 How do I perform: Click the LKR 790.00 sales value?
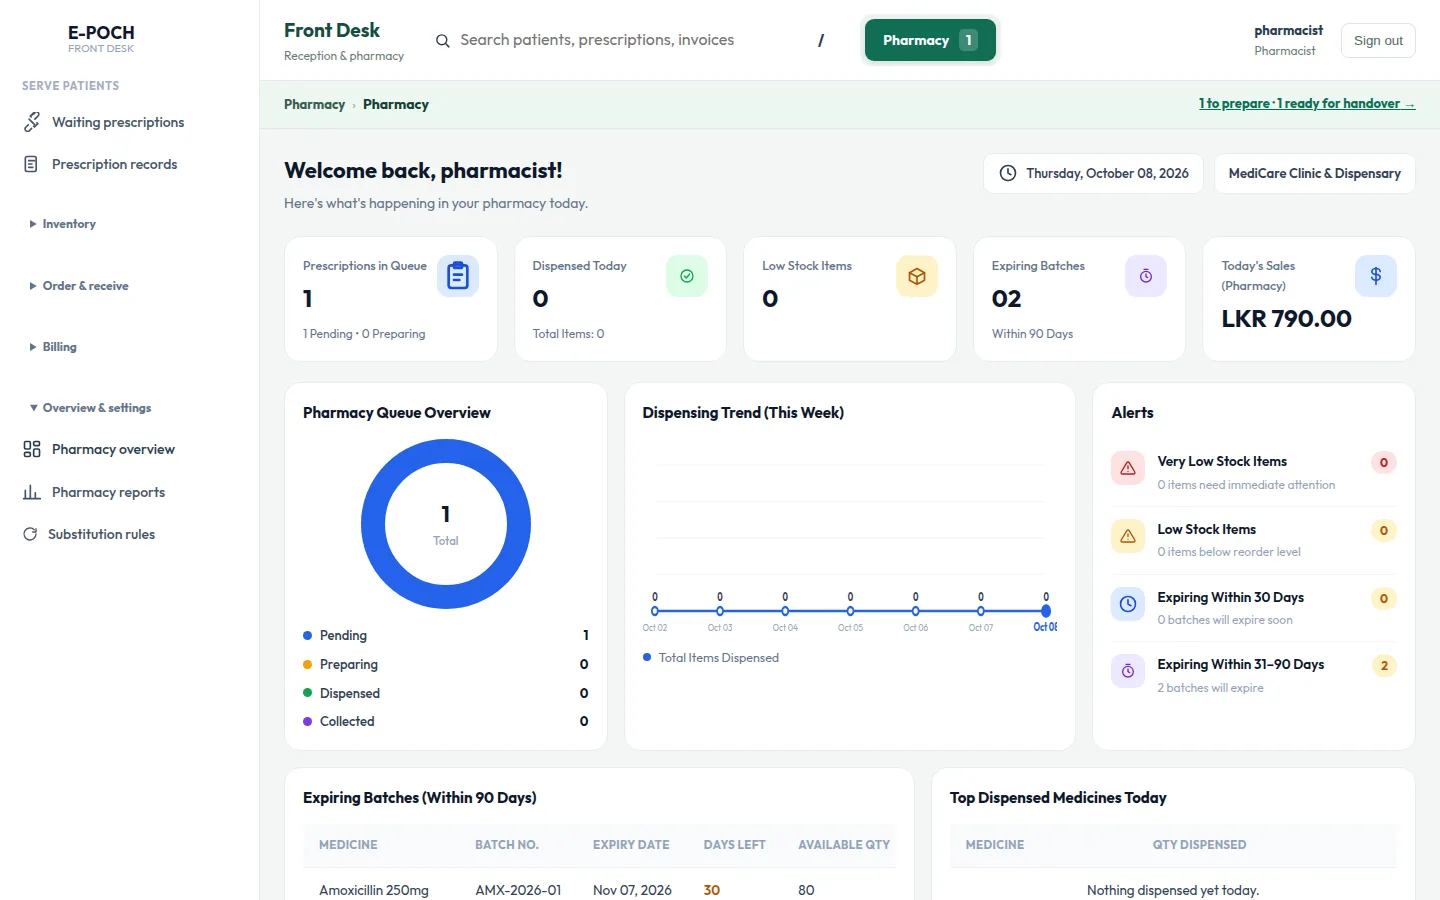click(1286, 319)
